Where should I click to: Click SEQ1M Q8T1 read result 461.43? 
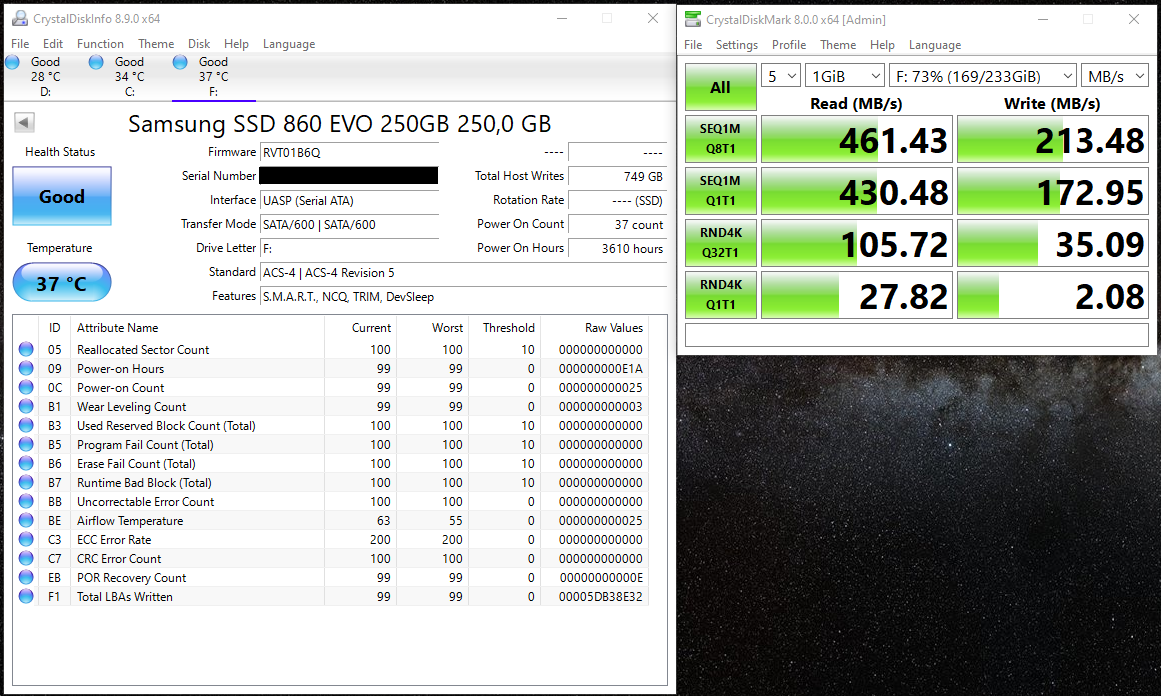coord(857,139)
